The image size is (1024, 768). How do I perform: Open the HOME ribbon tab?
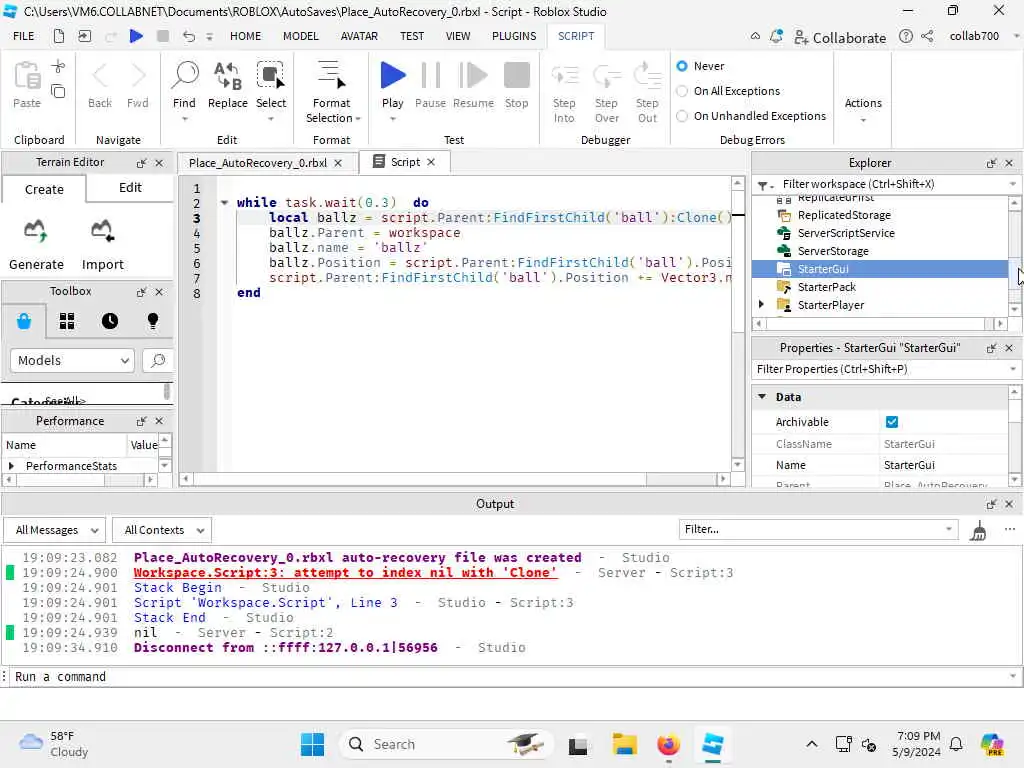245,36
